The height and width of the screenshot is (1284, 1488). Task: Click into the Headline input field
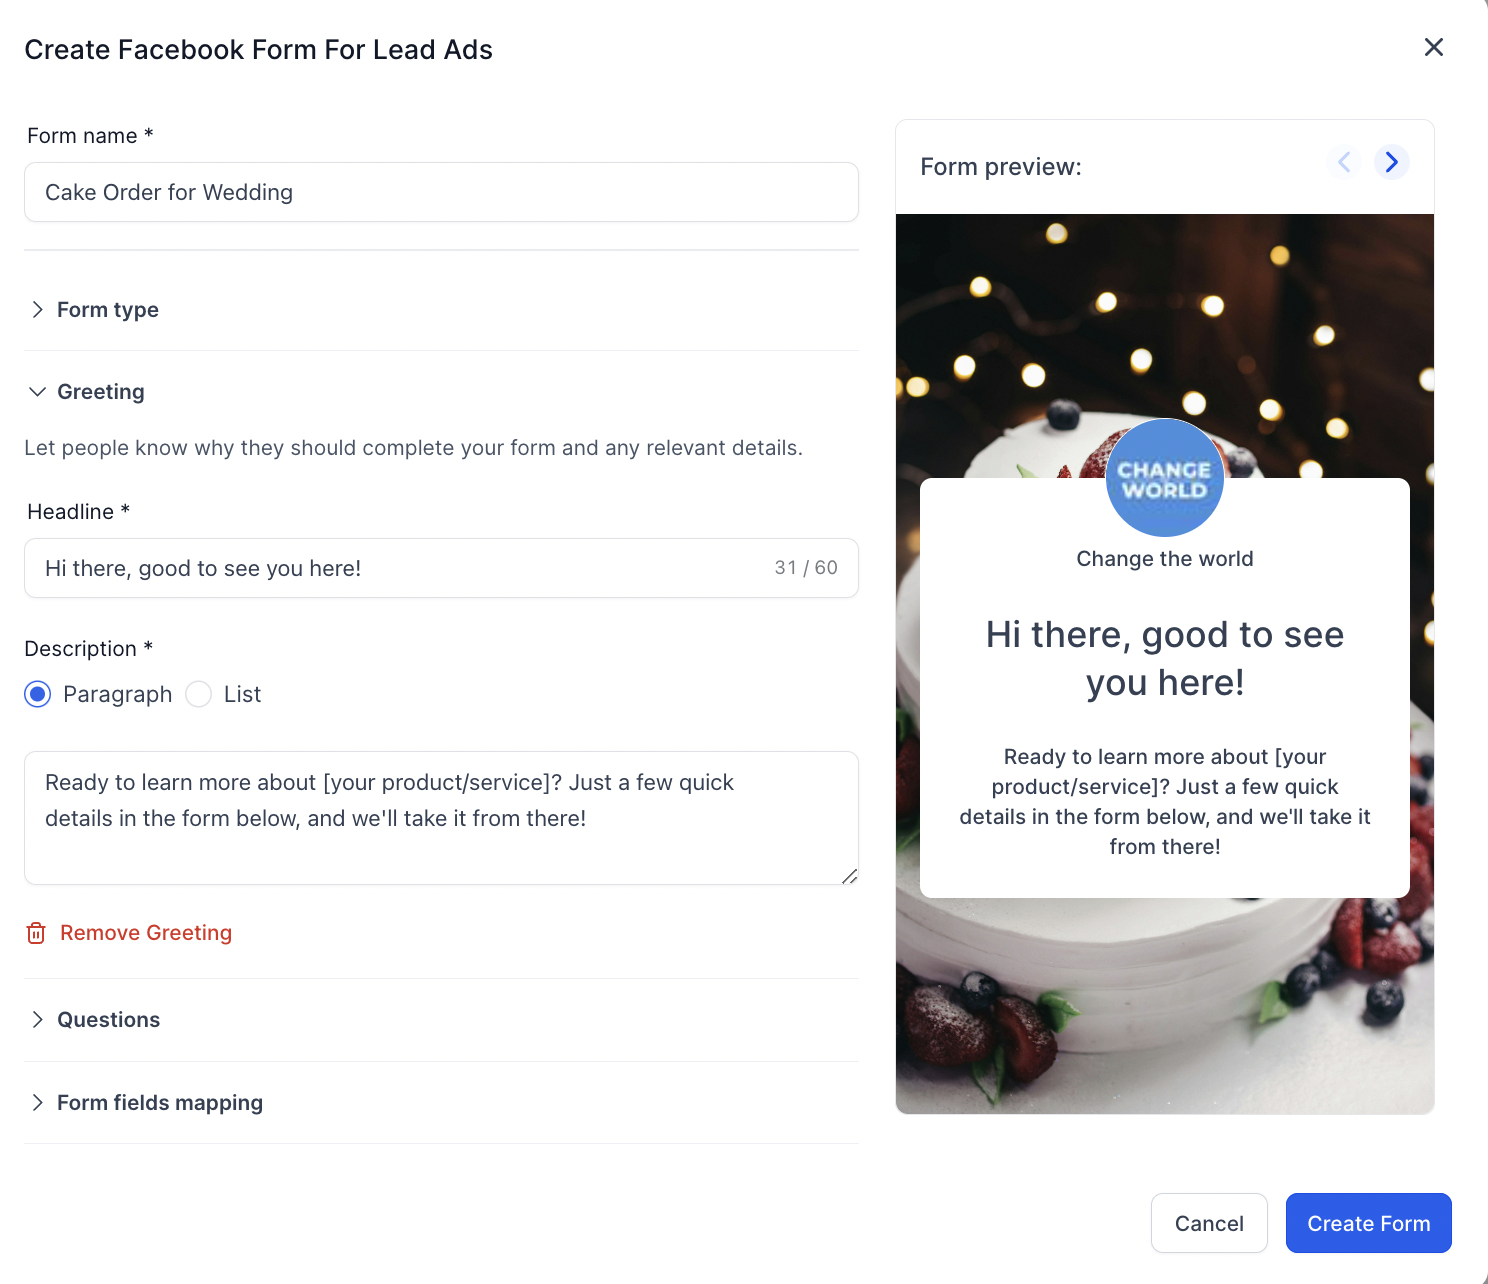pos(441,568)
